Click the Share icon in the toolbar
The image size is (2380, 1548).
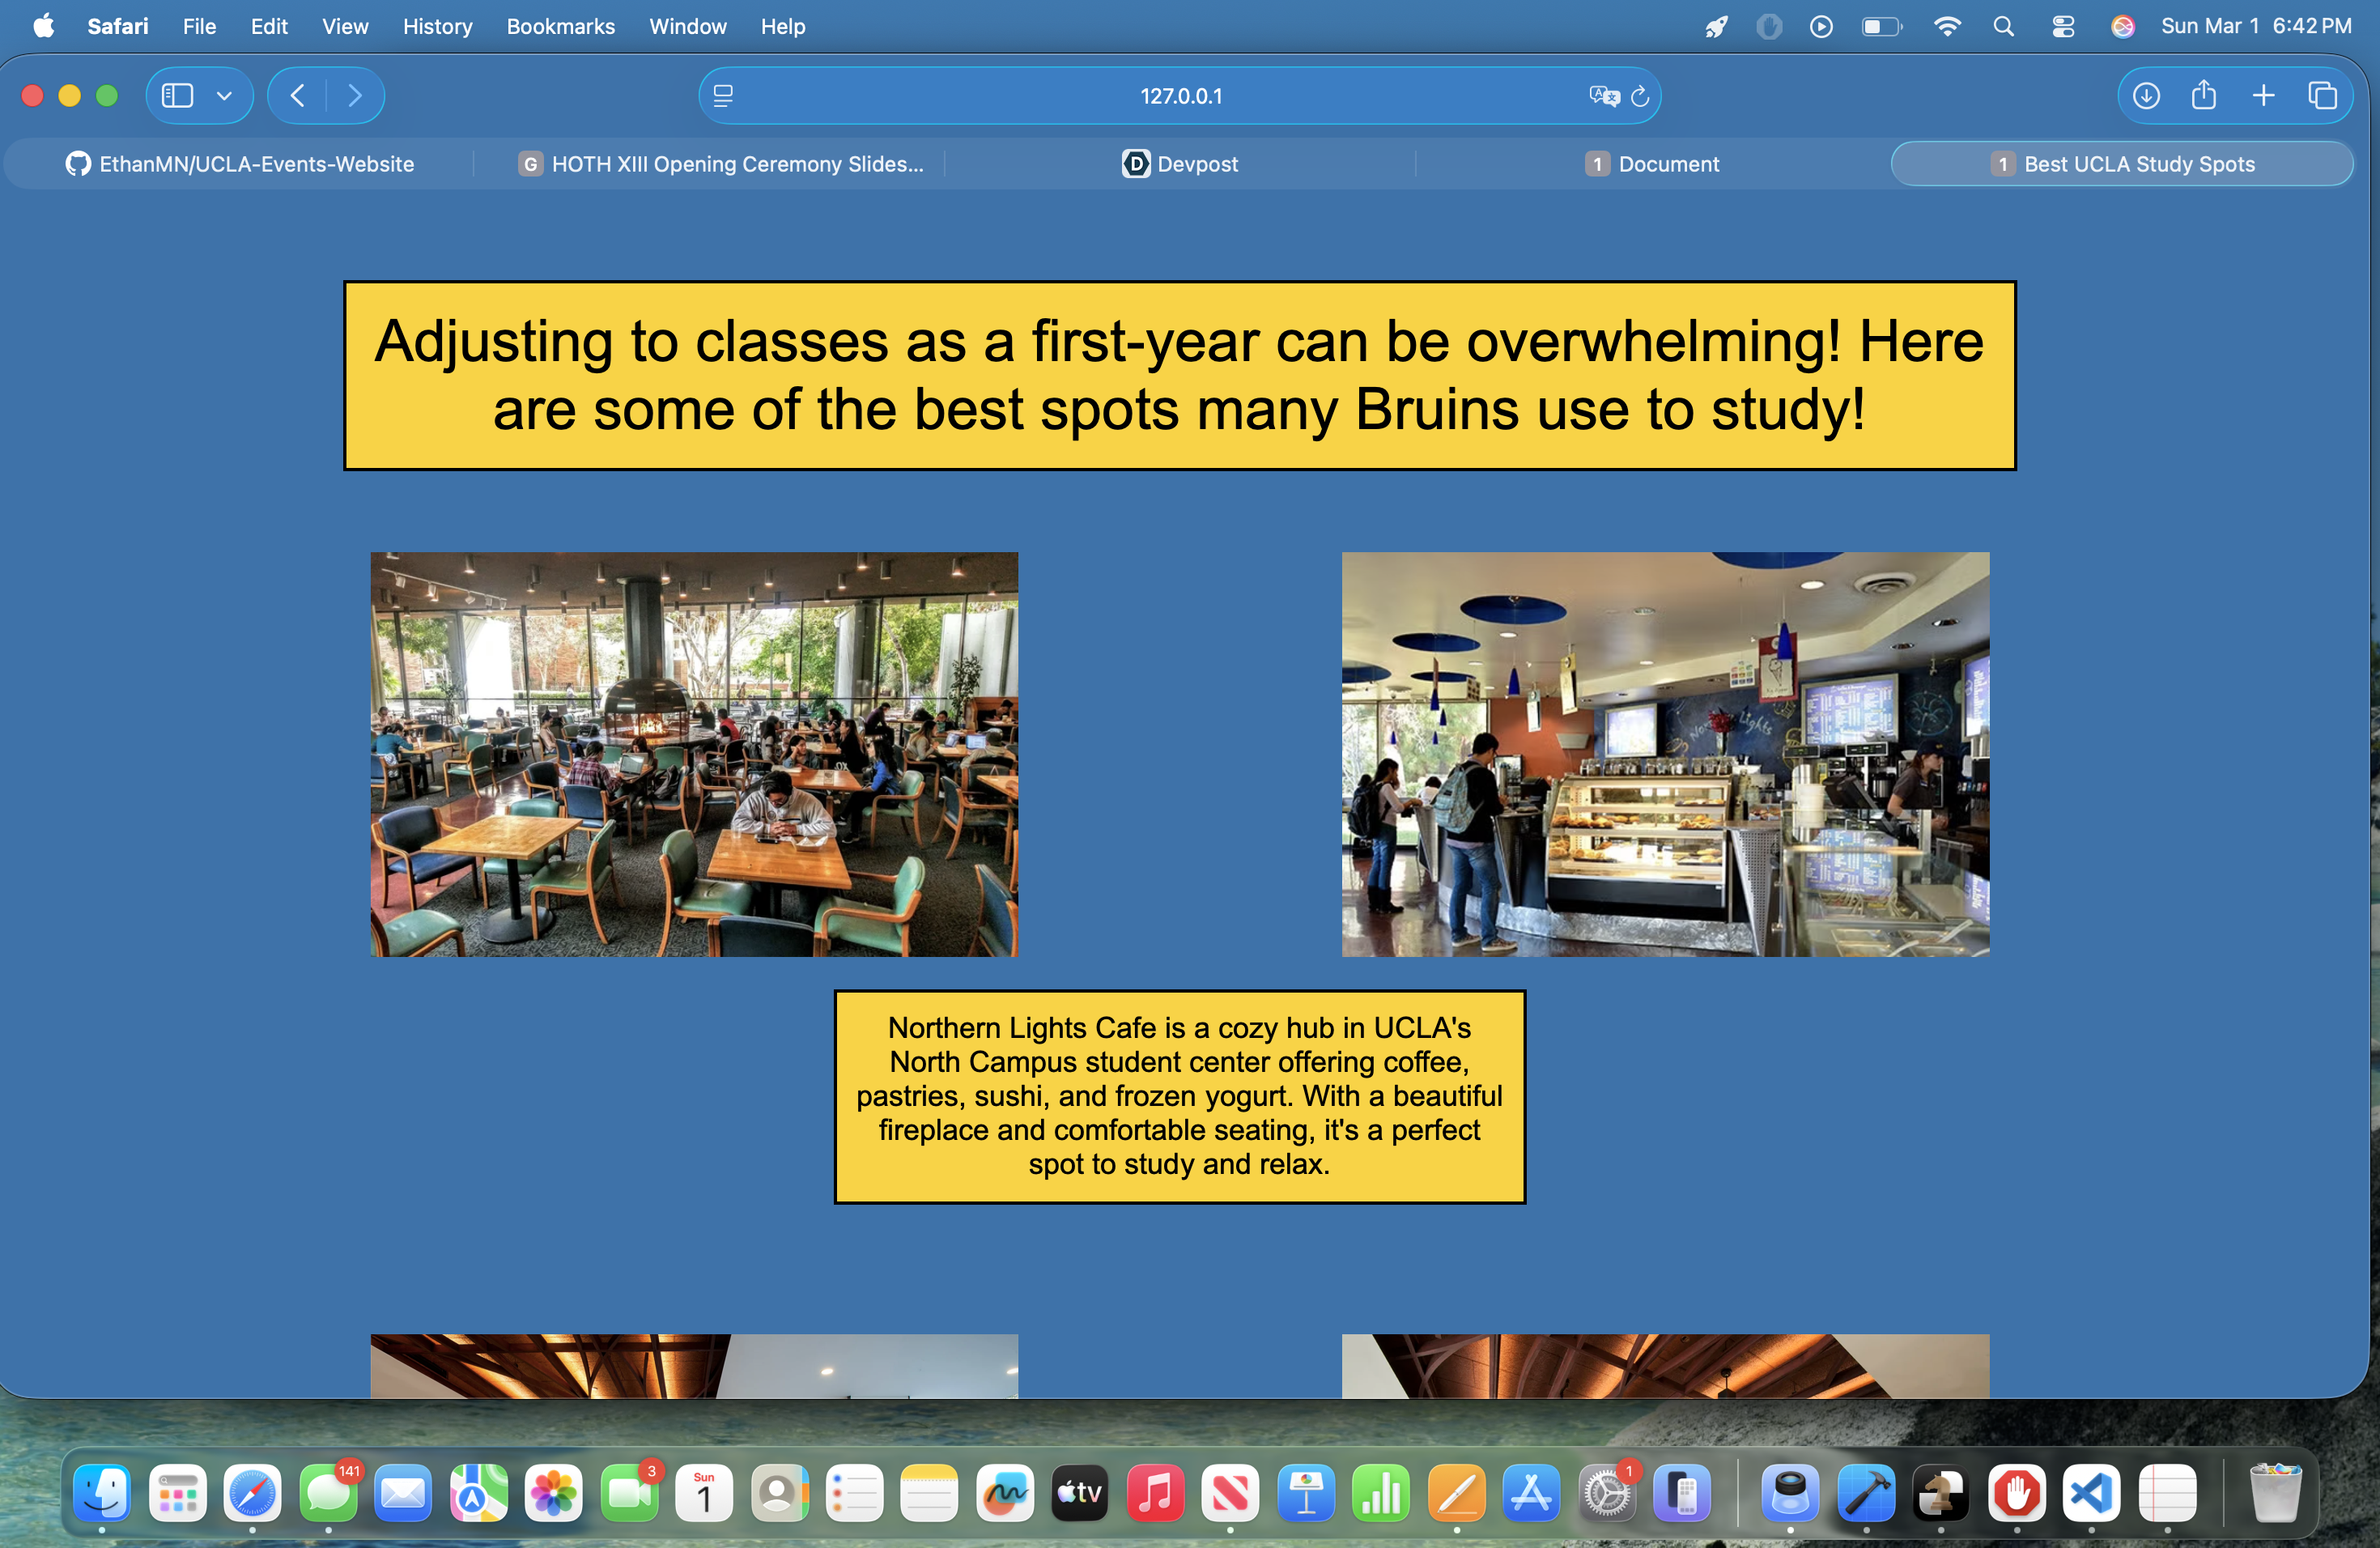click(2204, 96)
